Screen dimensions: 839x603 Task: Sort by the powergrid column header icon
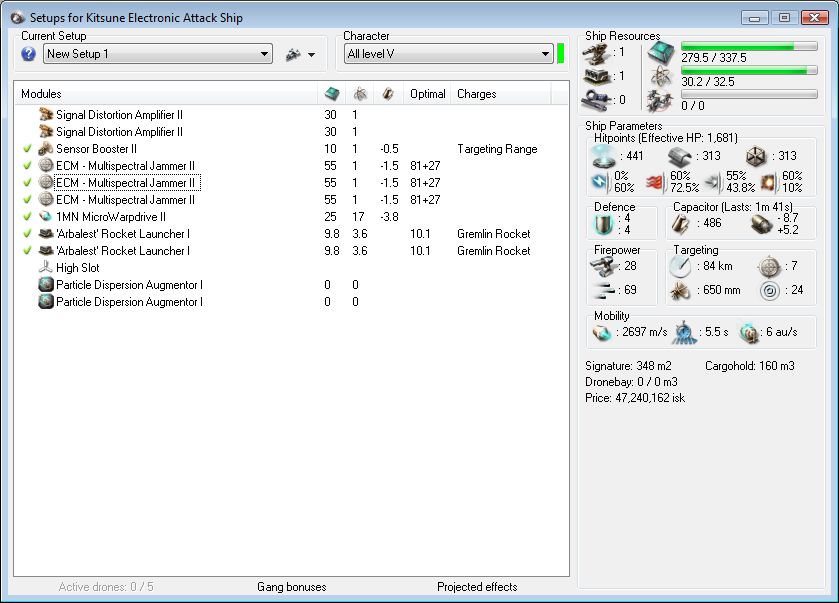click(x=360, y=94)
